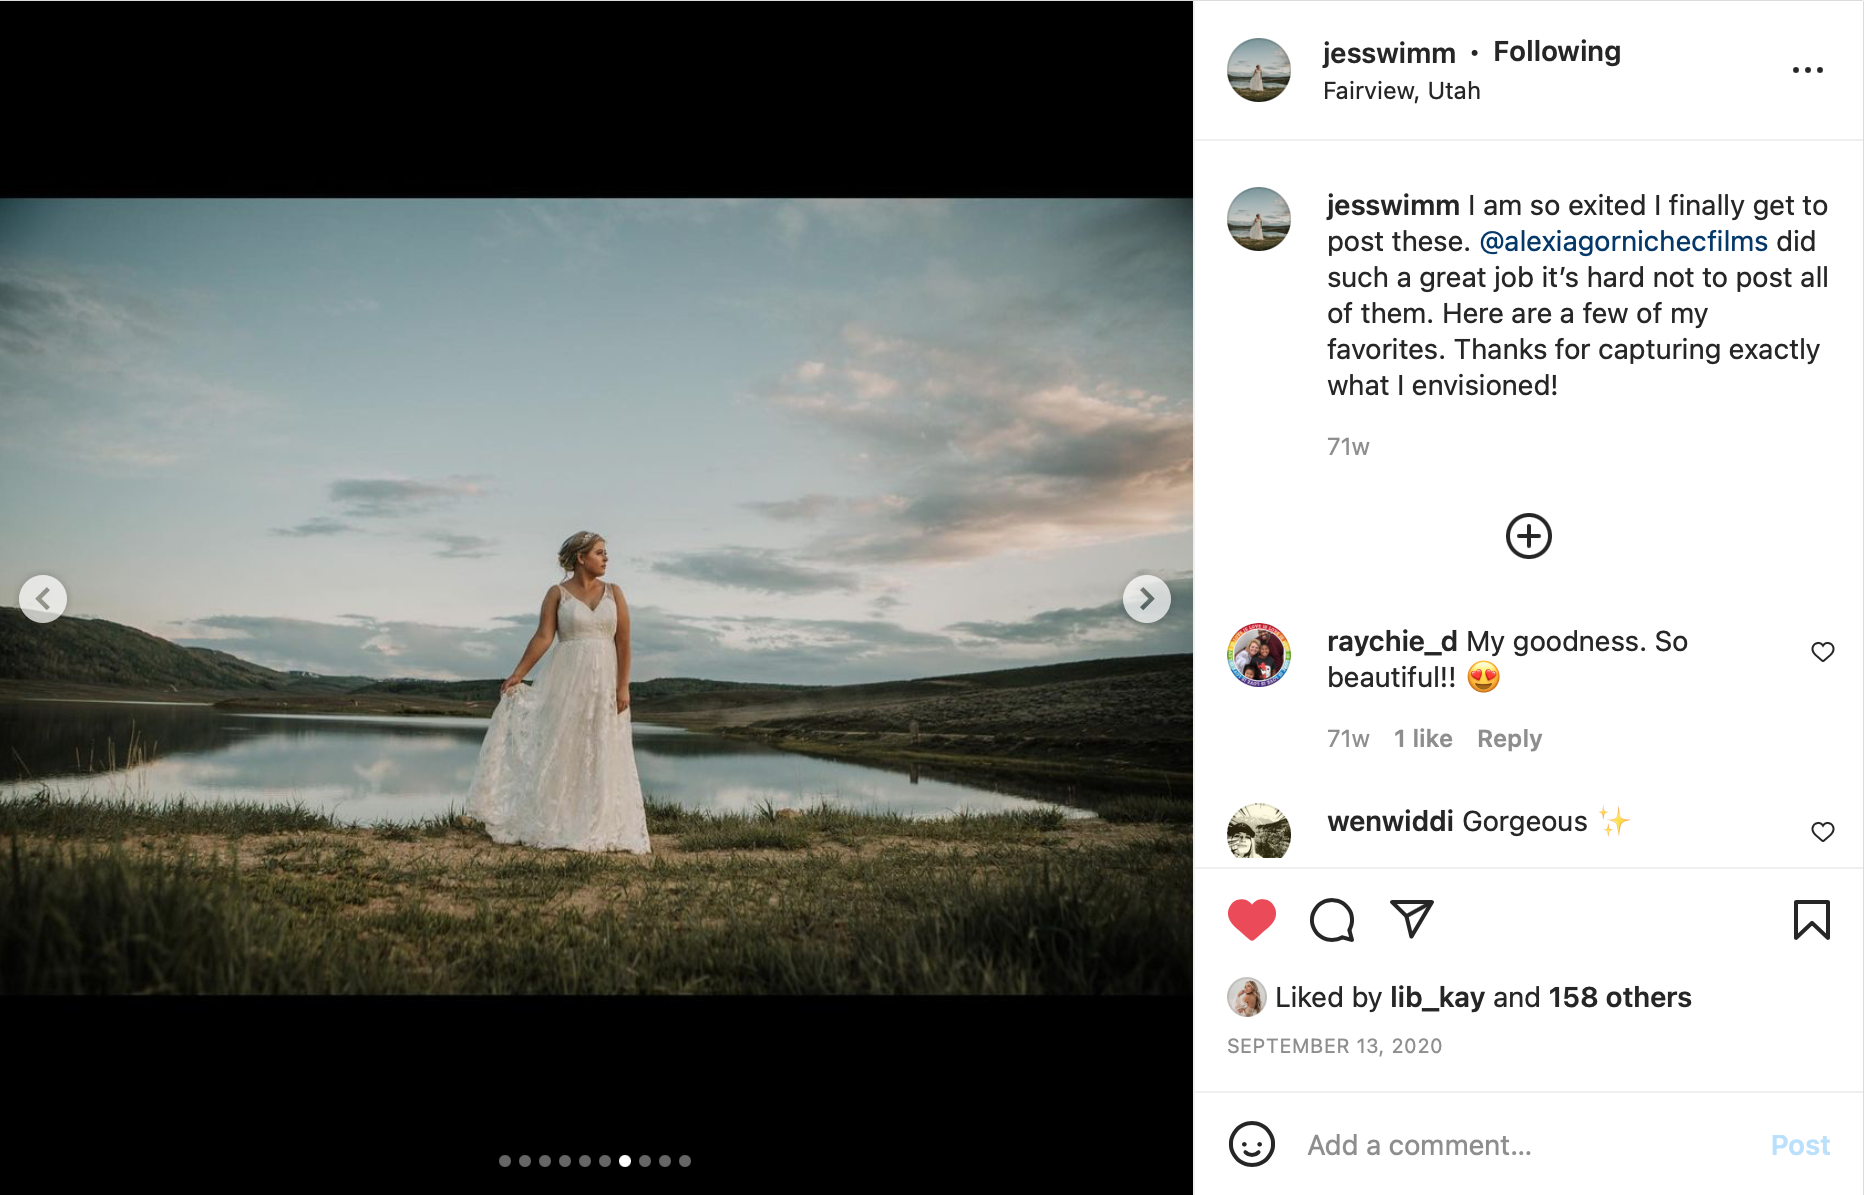Image resolution: width=1864 pixels, height=1195 pixels.
Task: View the 158 others who liked
Action: coord(1620,997)
